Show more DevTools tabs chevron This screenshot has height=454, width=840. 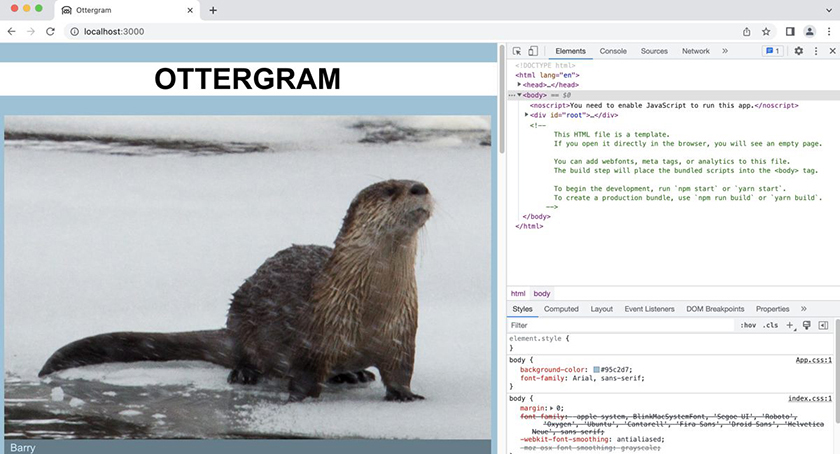[725, 51]
